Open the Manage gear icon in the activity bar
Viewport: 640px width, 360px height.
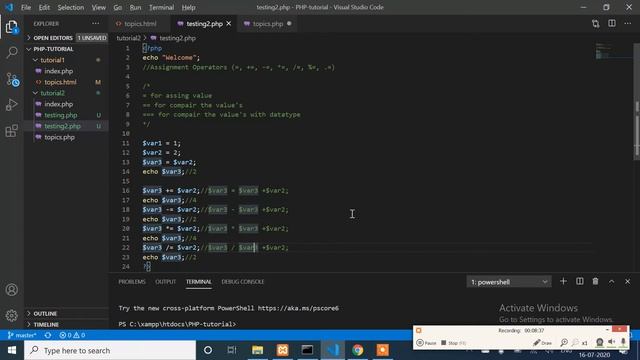[12, 316]
